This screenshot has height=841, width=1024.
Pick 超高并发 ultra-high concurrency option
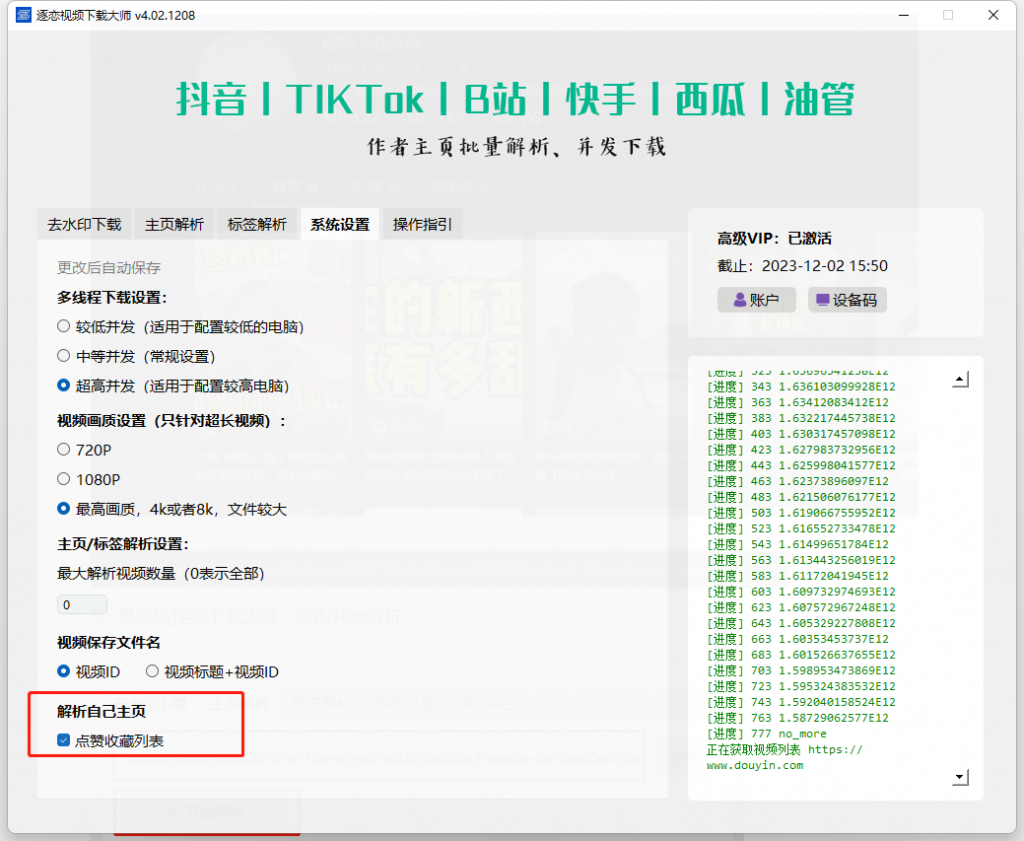tap(63, 385)
